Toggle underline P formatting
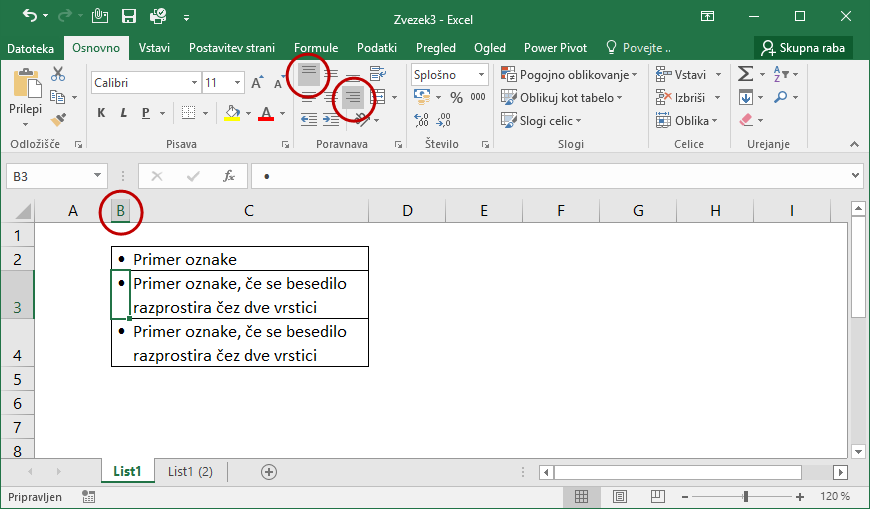 point(145,113)
